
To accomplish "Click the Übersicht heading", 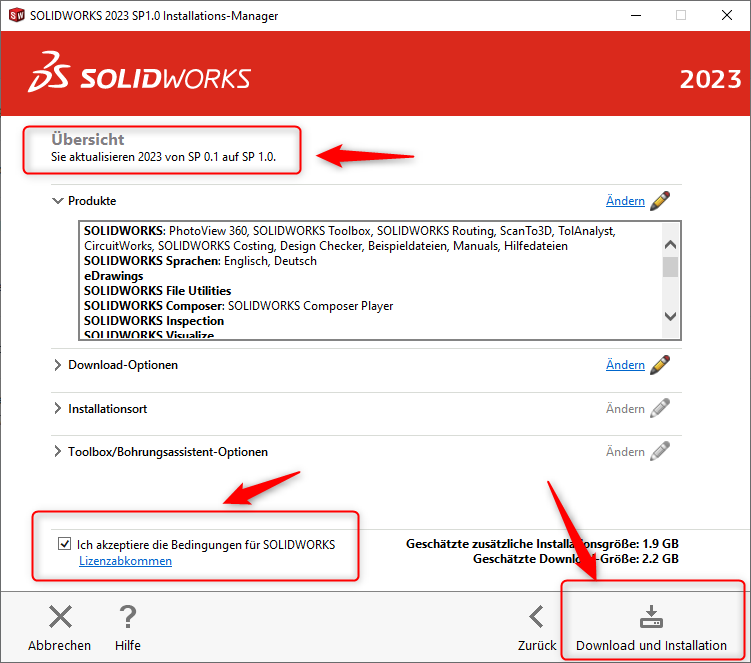I will pos(88,139).
